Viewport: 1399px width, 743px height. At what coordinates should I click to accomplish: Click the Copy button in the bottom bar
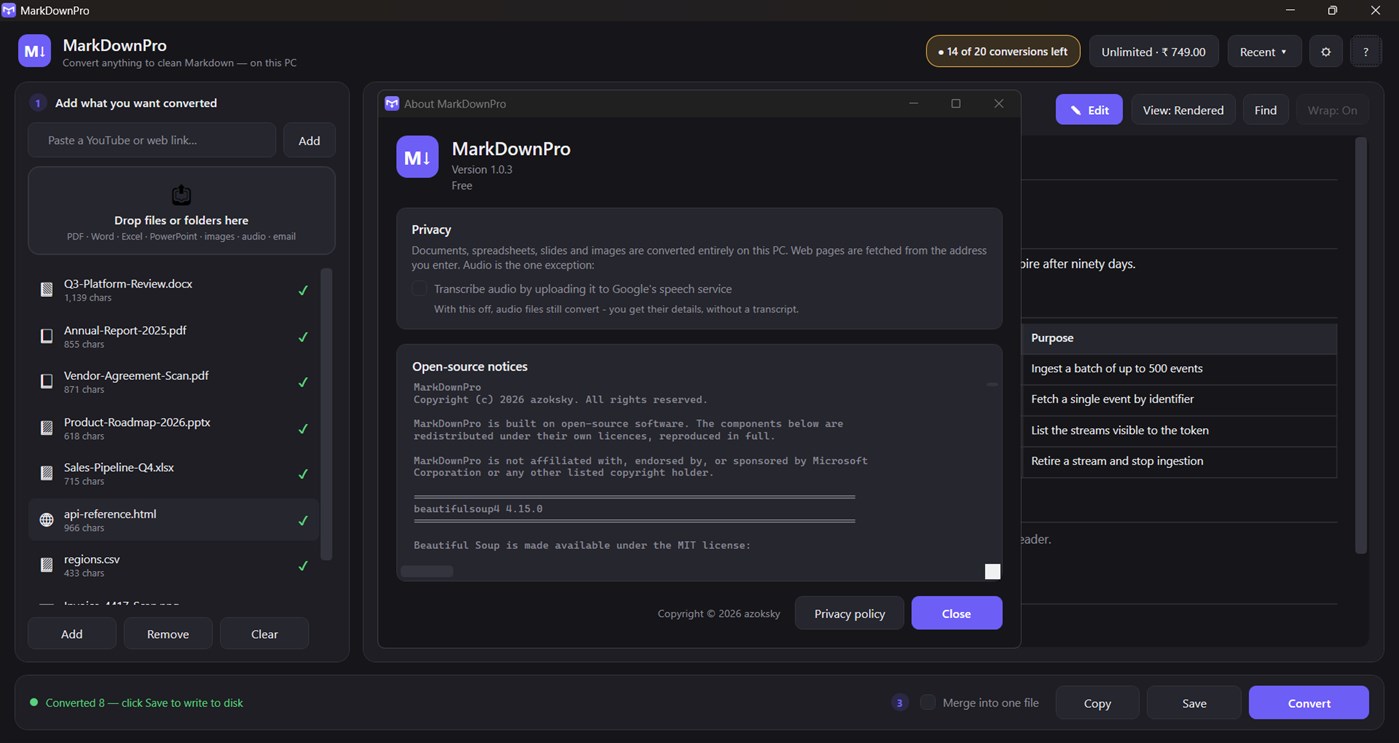1097,703
